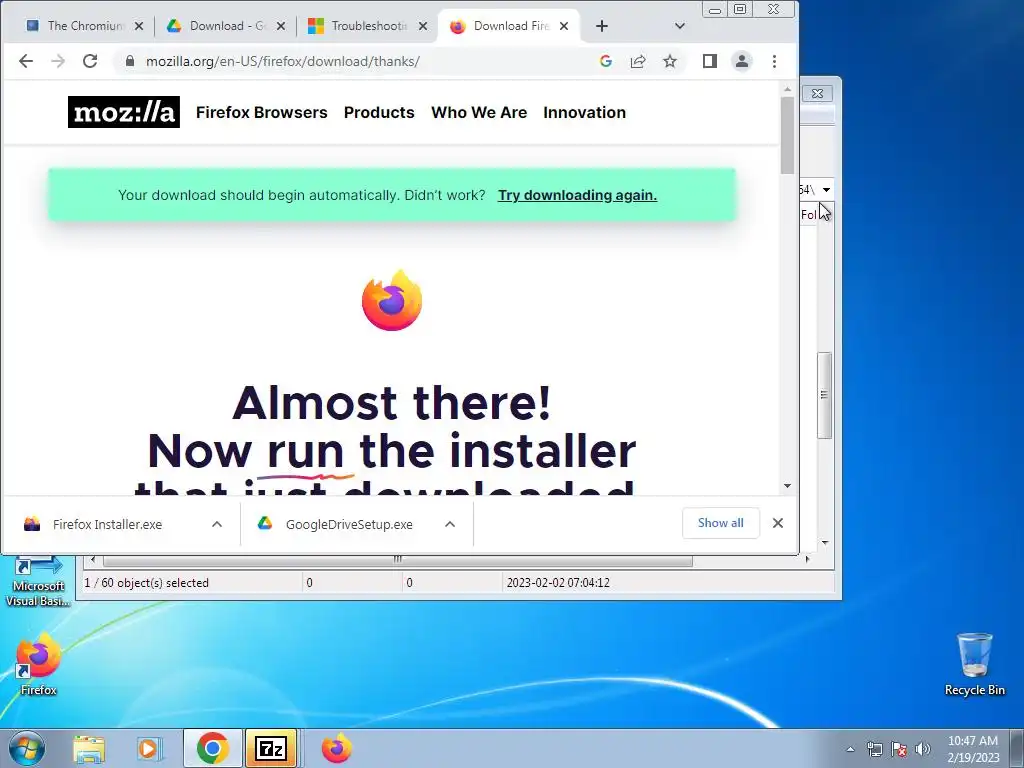The width and height of the screenshot is (1024, 768).
Task: Select Firefox desktop shortcut
Action: (x=39, y=664)
